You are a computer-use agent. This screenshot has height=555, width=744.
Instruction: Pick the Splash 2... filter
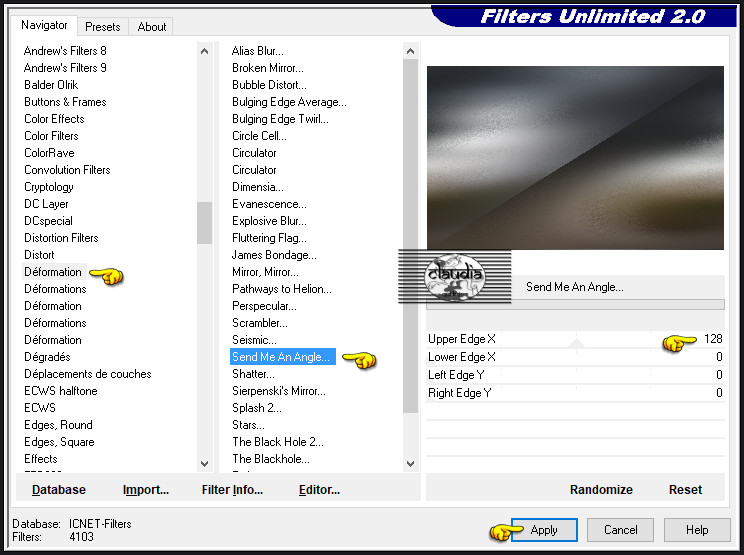257,408
